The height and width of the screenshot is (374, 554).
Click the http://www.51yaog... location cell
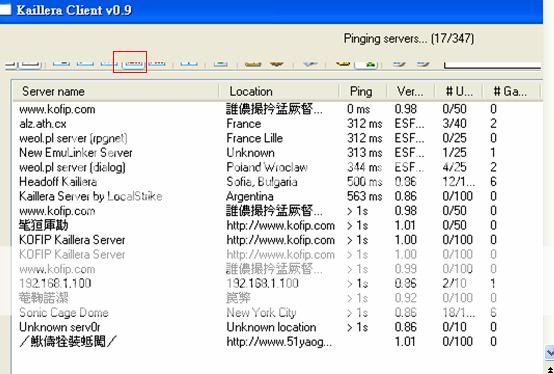pyautogui.click(x=279, y=342)
